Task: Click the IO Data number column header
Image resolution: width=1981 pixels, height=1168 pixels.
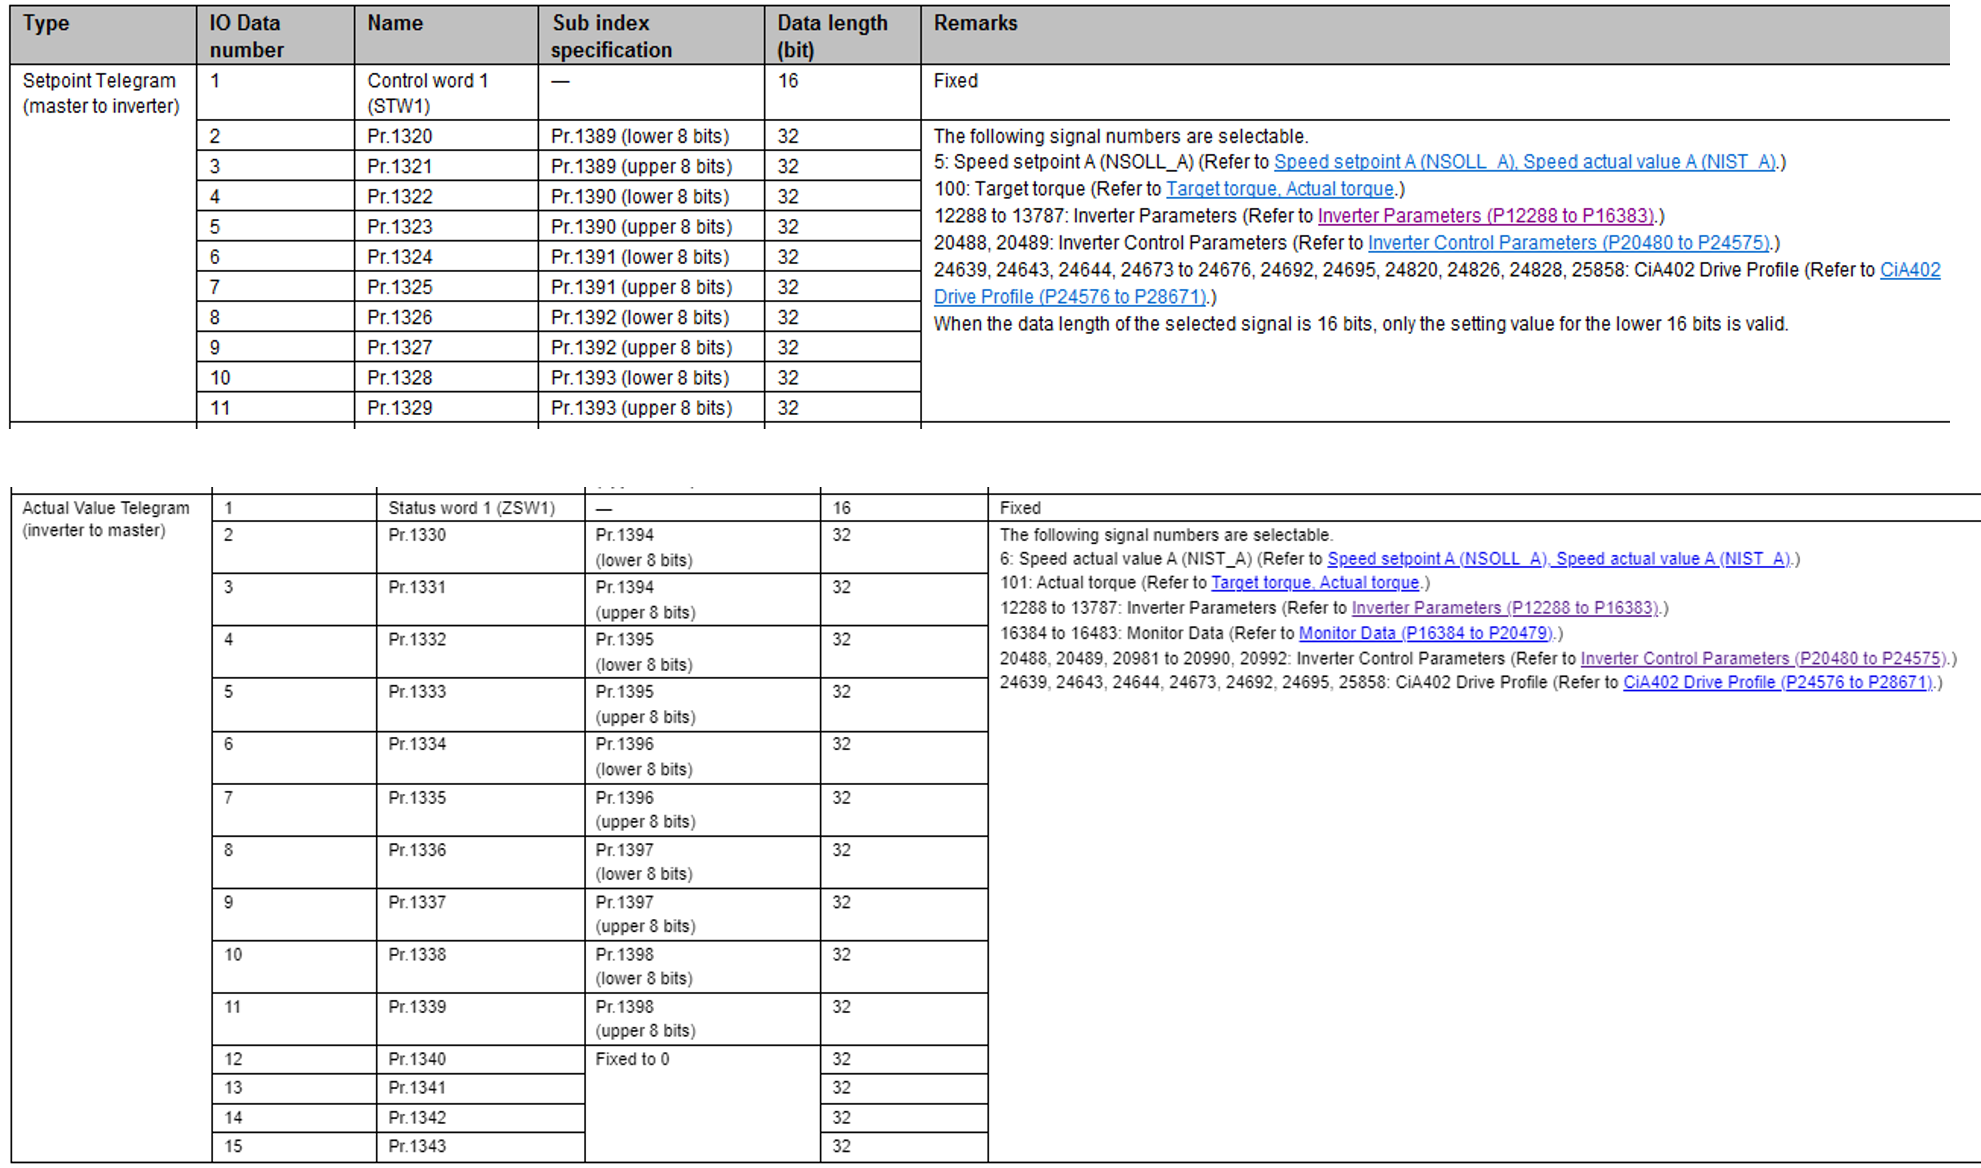Action: tap(275, 36)
